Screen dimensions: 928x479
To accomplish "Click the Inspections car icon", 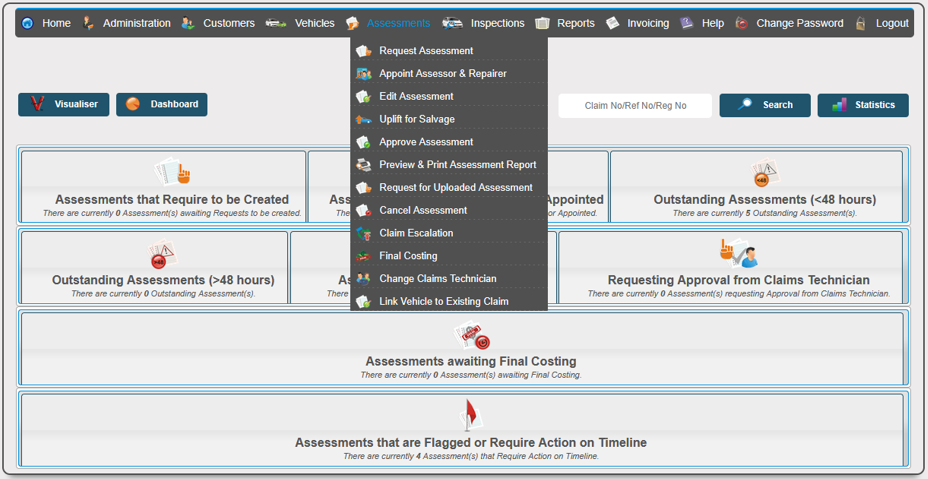I will (453, 23).
